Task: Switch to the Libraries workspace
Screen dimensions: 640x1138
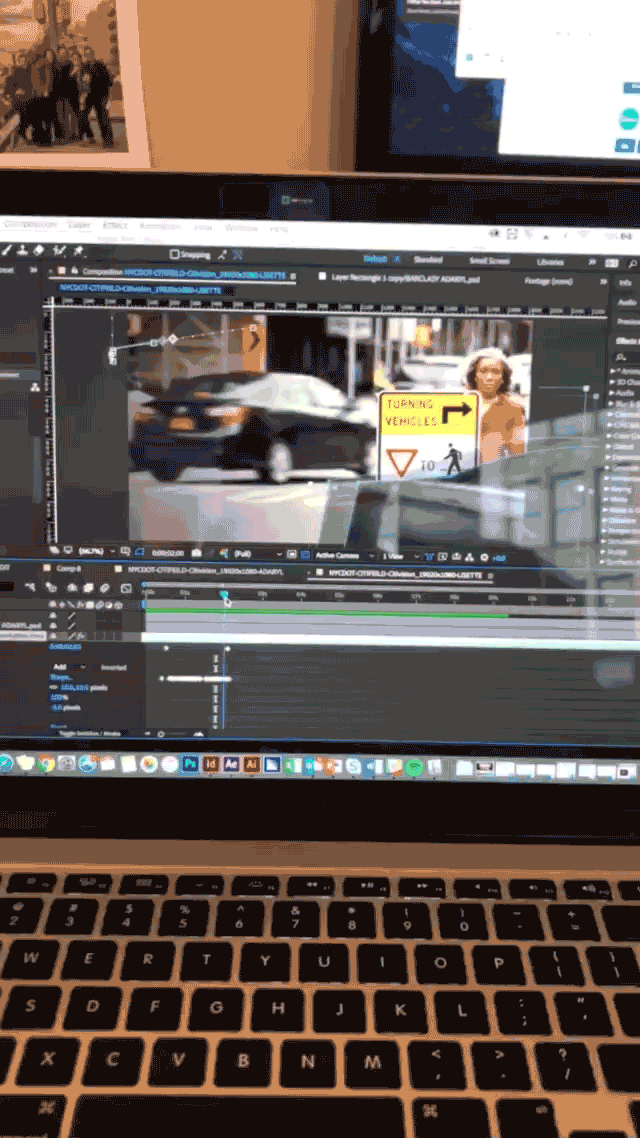Action: point(549,262)
